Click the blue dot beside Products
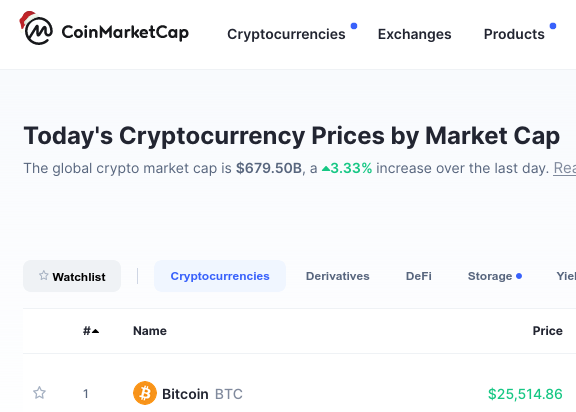The height and width of the screenshot is (412, 576). coord(553,26)
